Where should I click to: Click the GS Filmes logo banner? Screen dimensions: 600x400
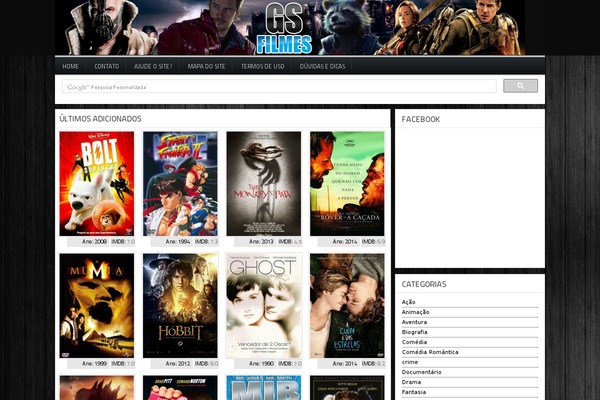tap(290, 28)
